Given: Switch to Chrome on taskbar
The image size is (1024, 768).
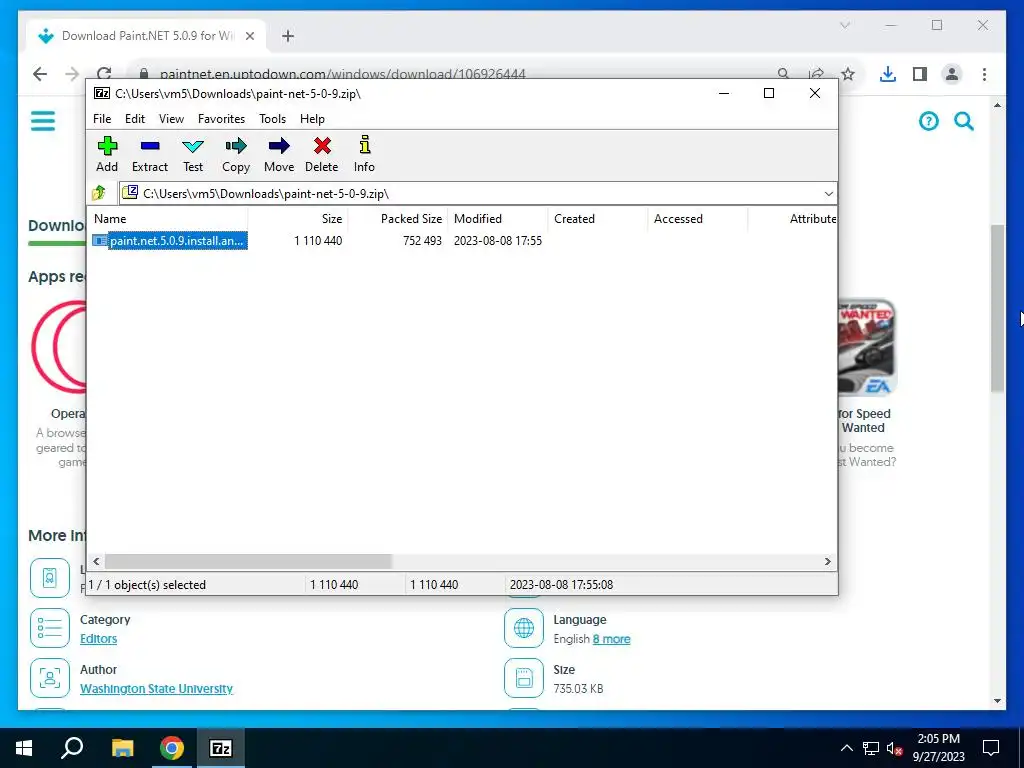Looking at the screenshot, I should (x=172, y=748).
